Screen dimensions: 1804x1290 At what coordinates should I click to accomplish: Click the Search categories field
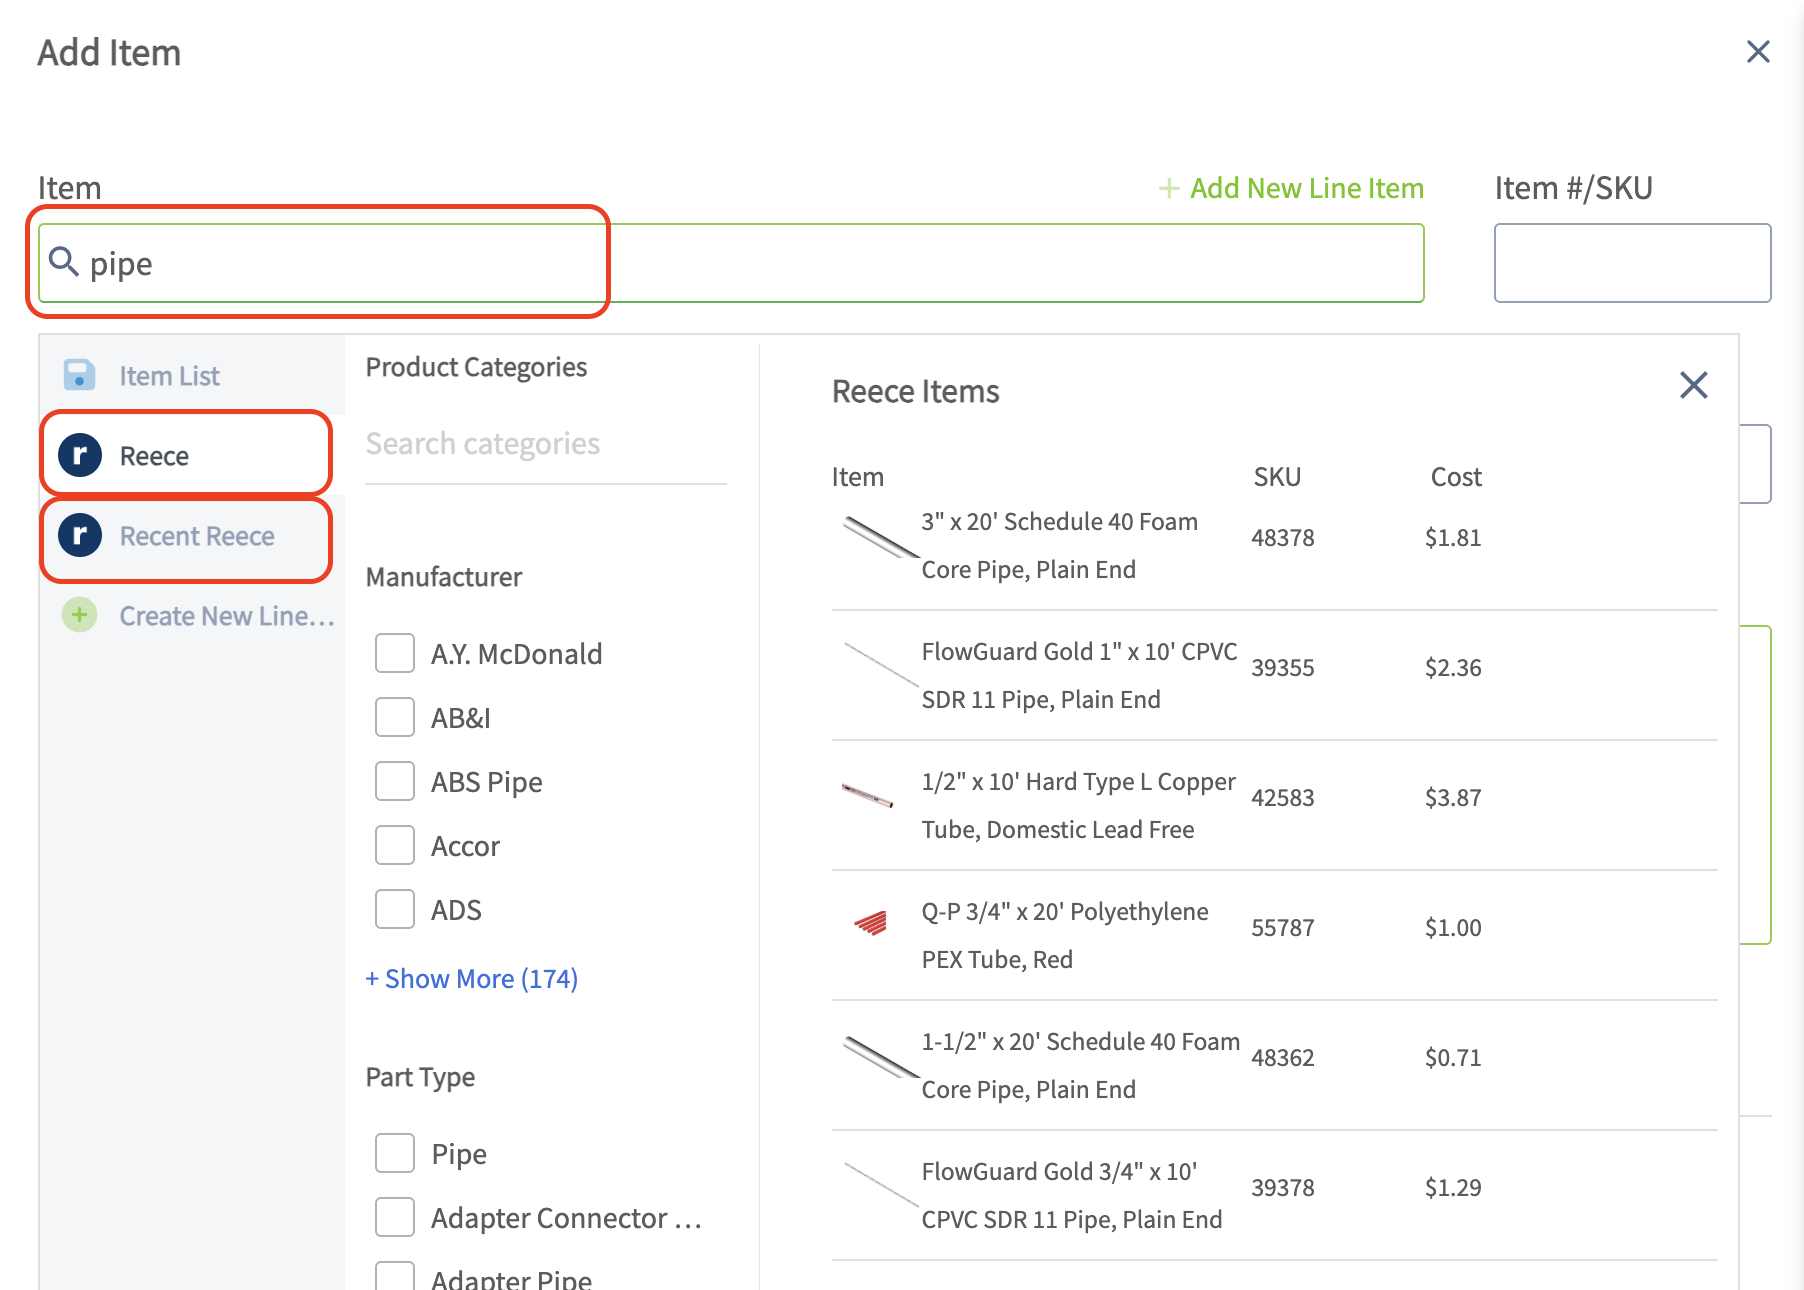[x=546, y=443]
